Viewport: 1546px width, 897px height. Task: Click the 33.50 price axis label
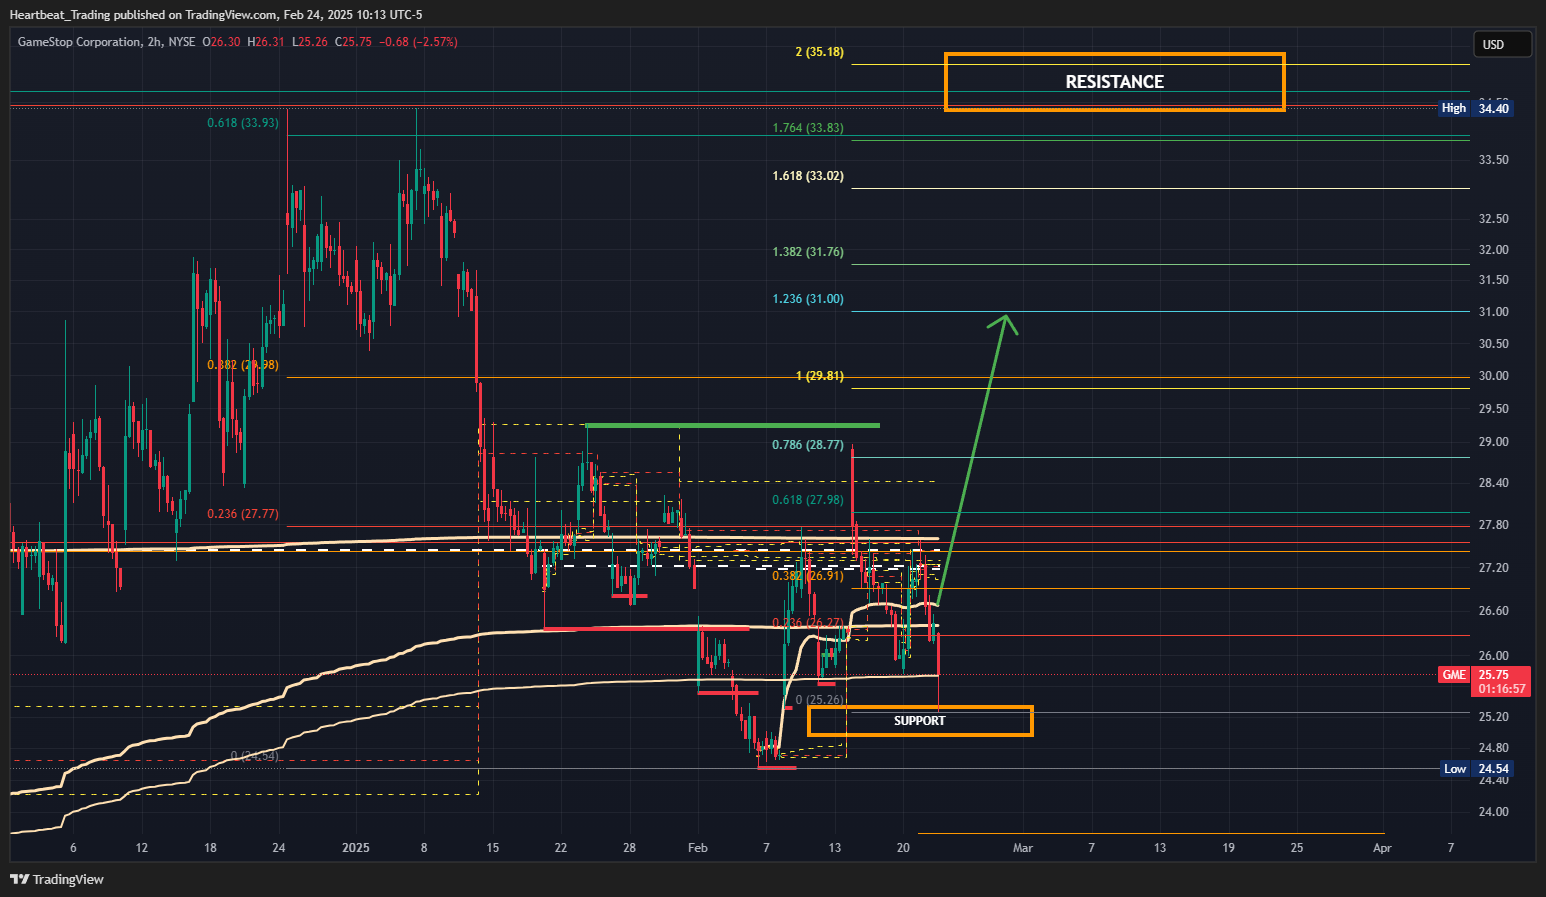pyautogui.click(x=1493, y=160)
